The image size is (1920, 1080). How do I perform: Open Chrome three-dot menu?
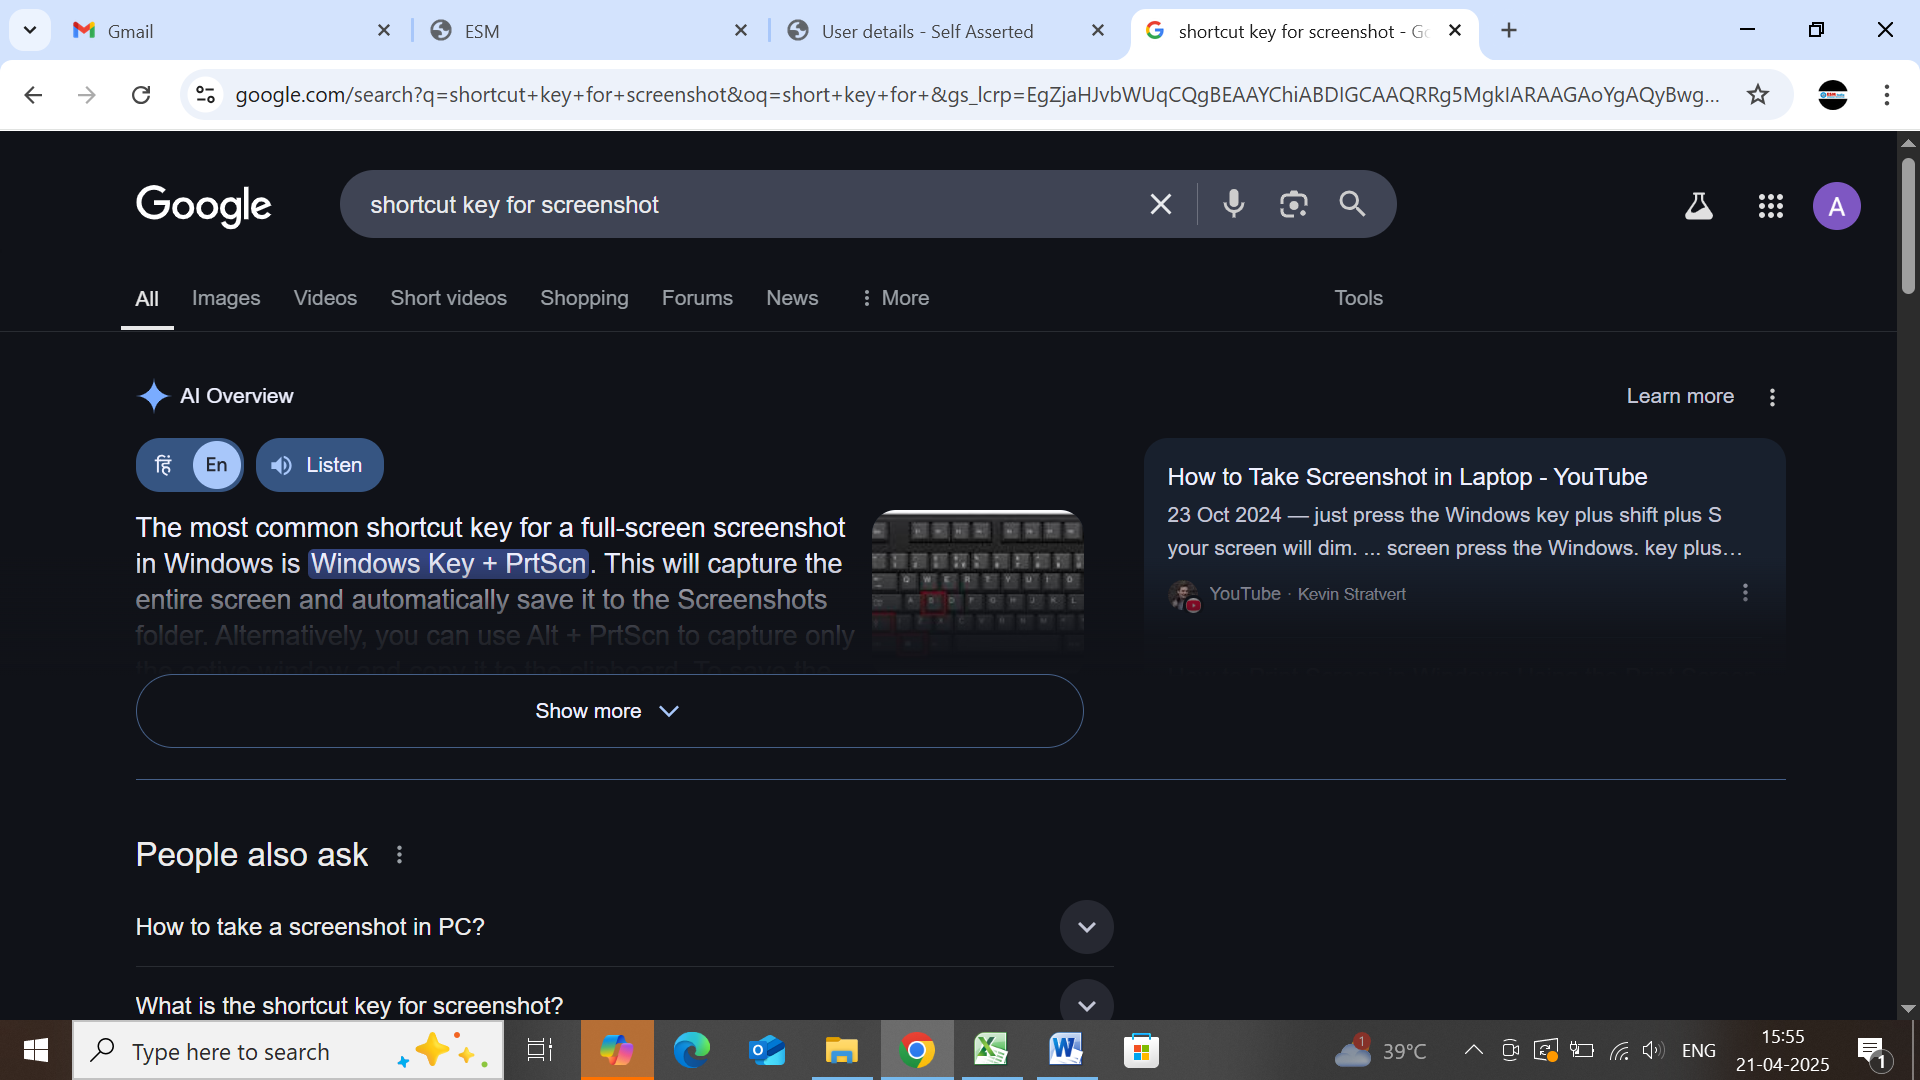click(1887, 95)
